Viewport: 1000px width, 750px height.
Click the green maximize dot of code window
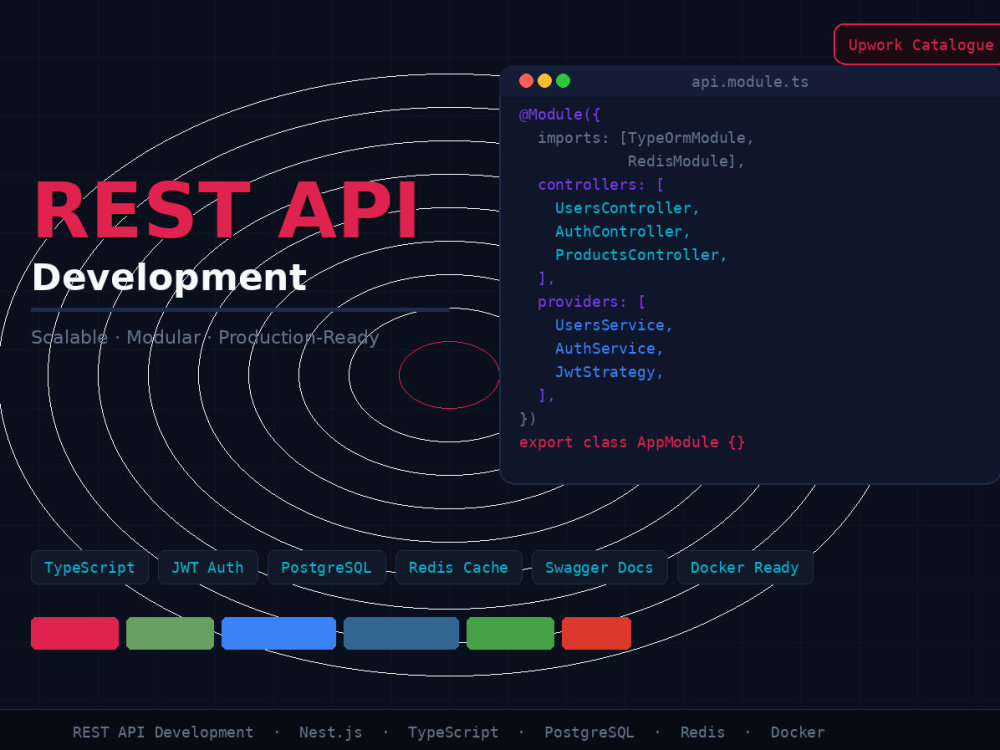tap(563, 81)
